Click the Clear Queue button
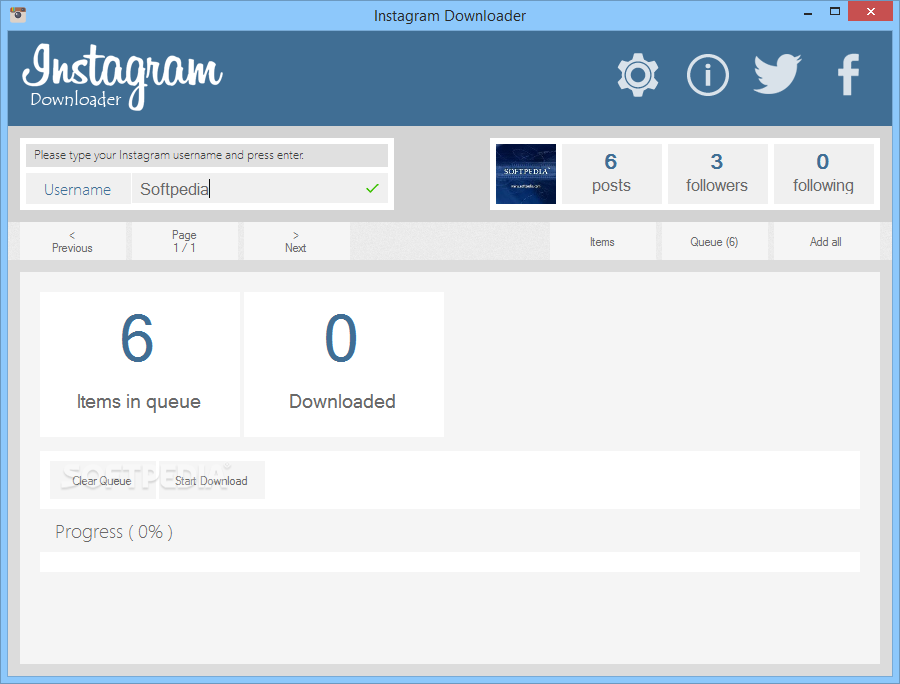Screen dimensions: 900x684 pos(102,480)
